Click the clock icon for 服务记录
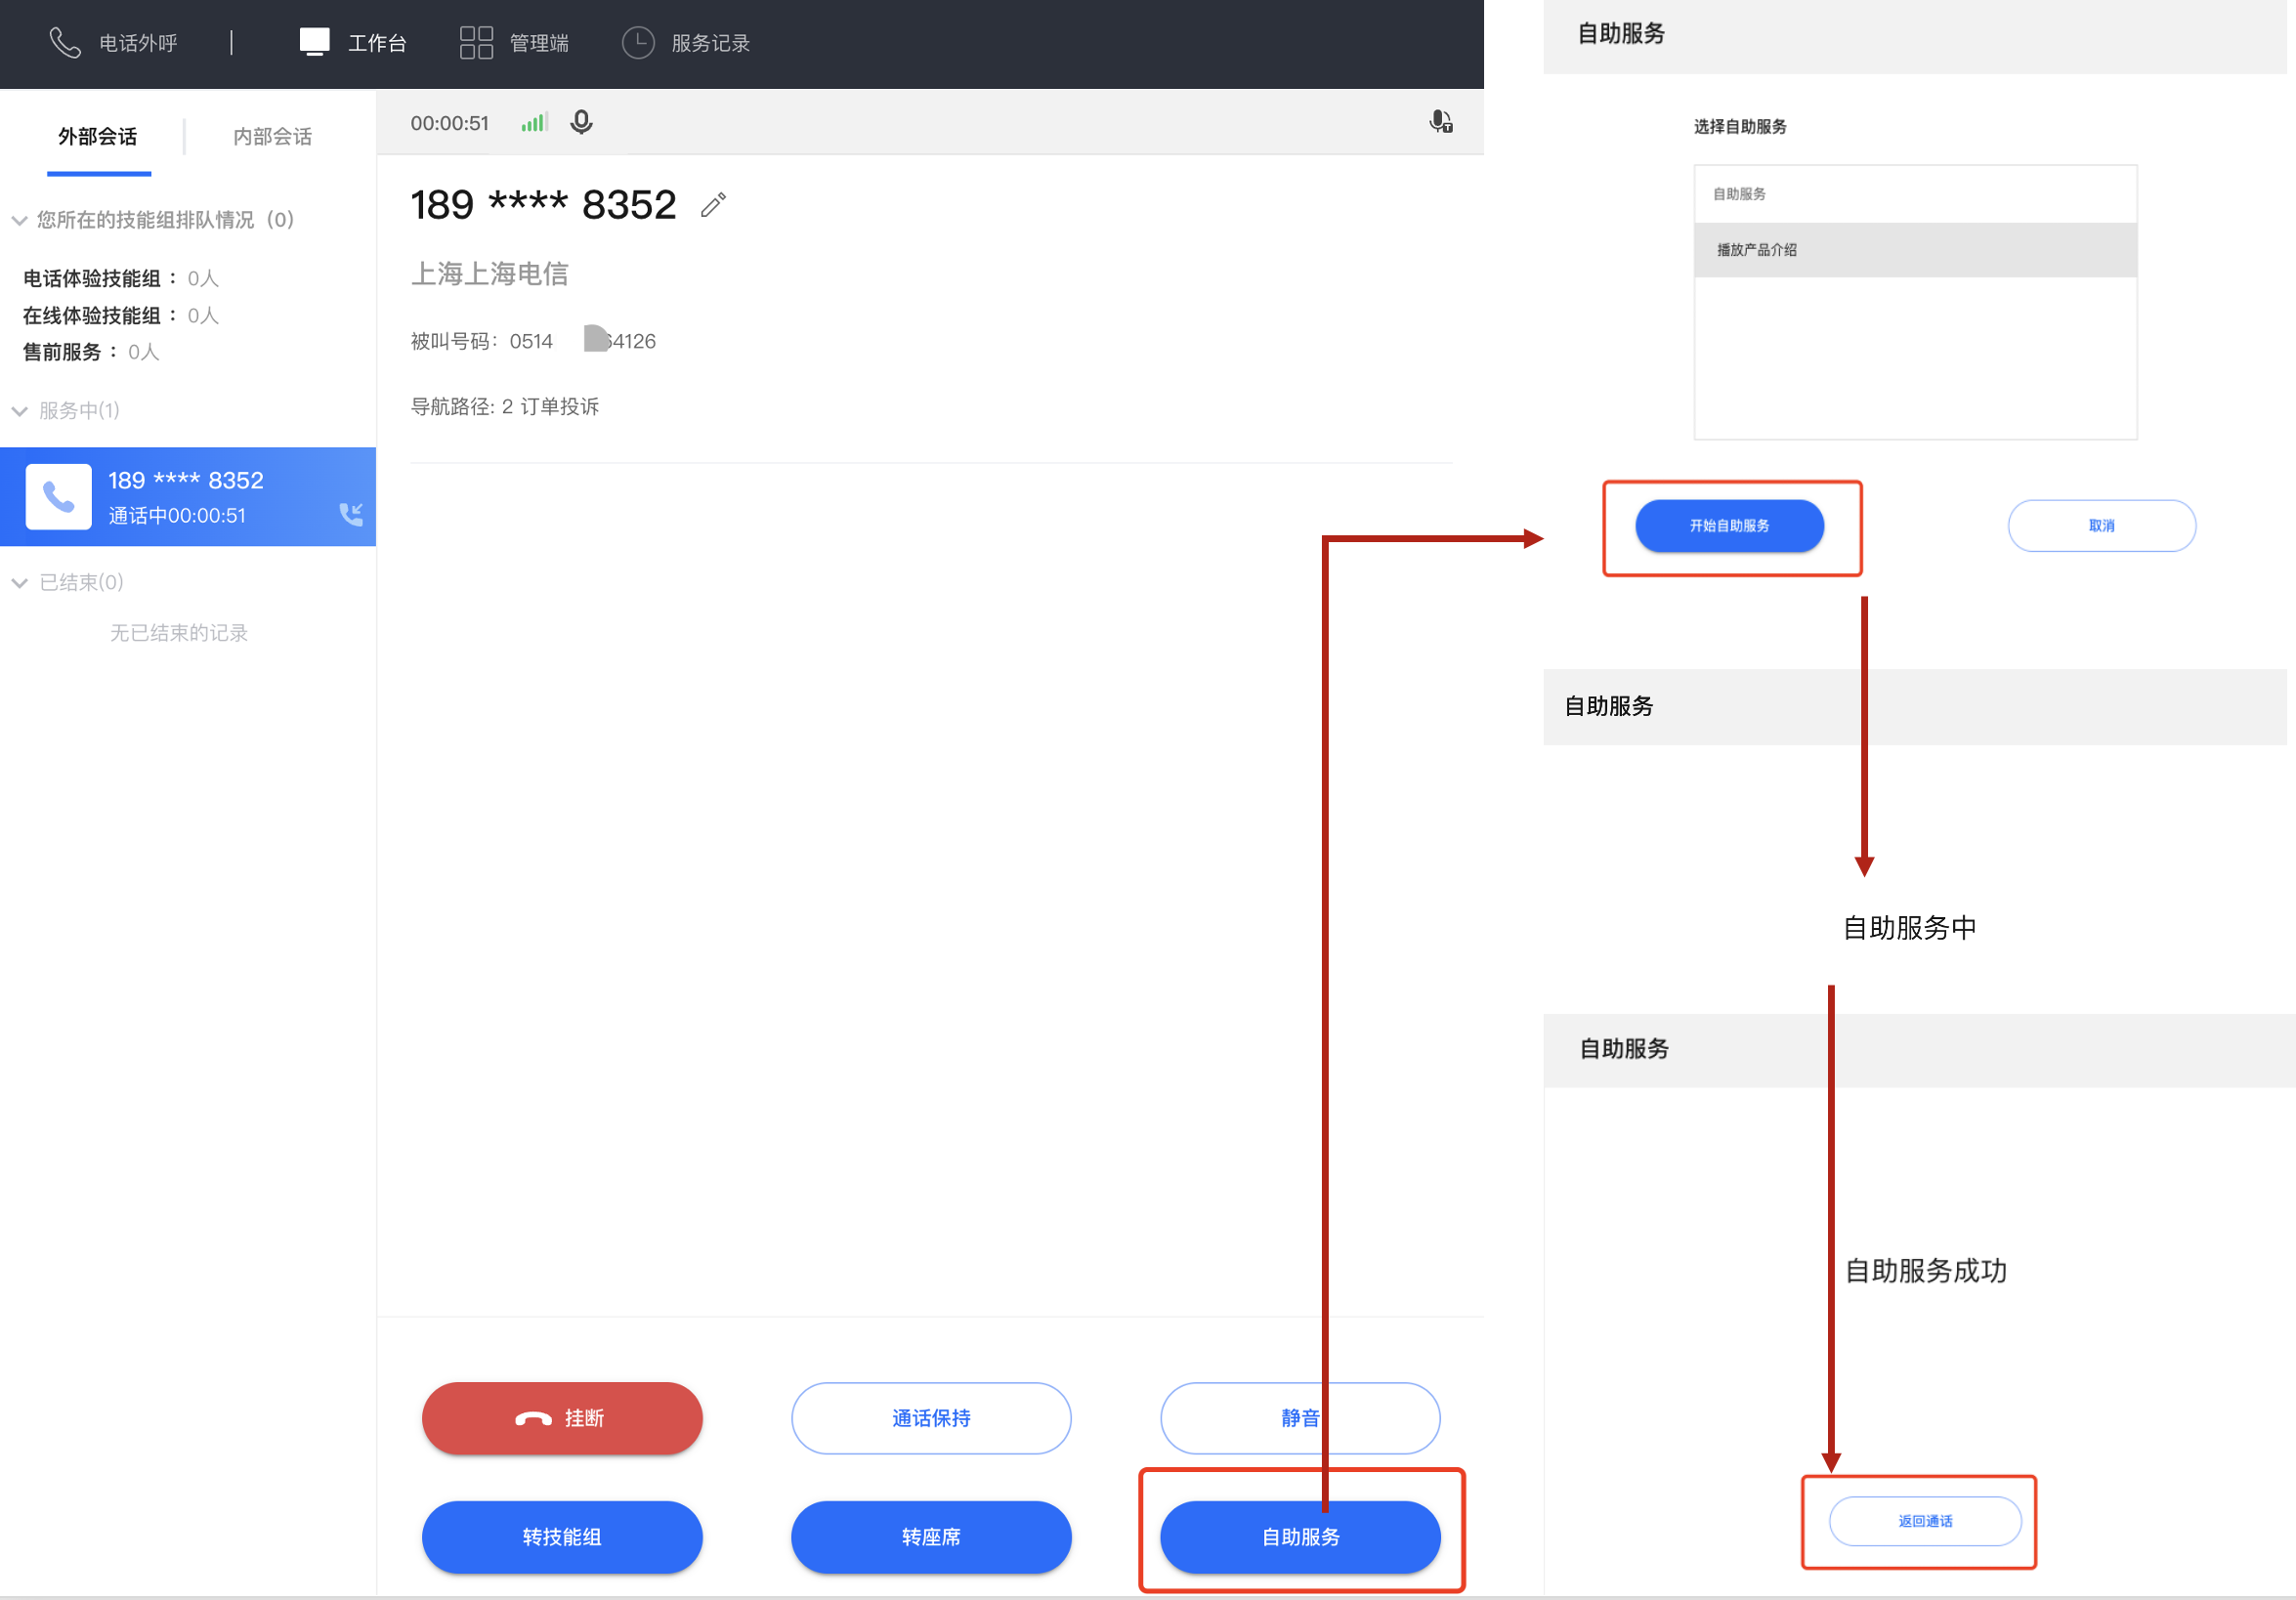This screenshot has width=2296, height=1600. 638,43
